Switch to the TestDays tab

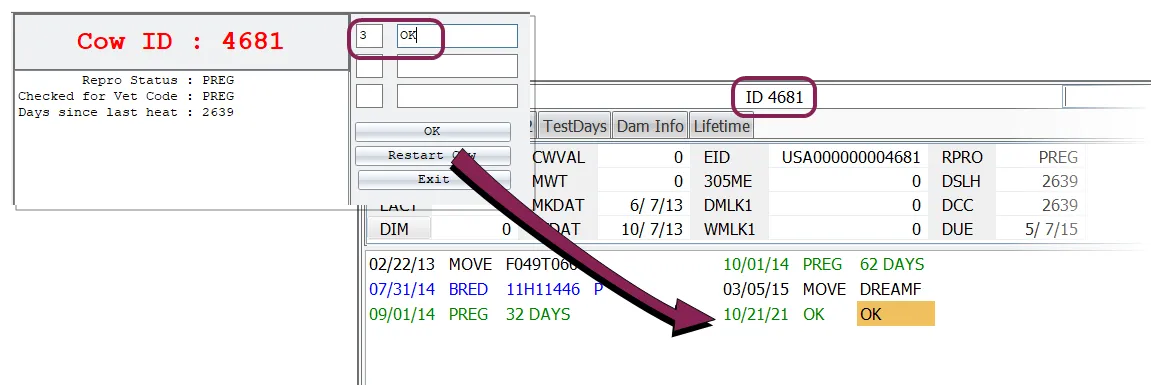[575, 126]
